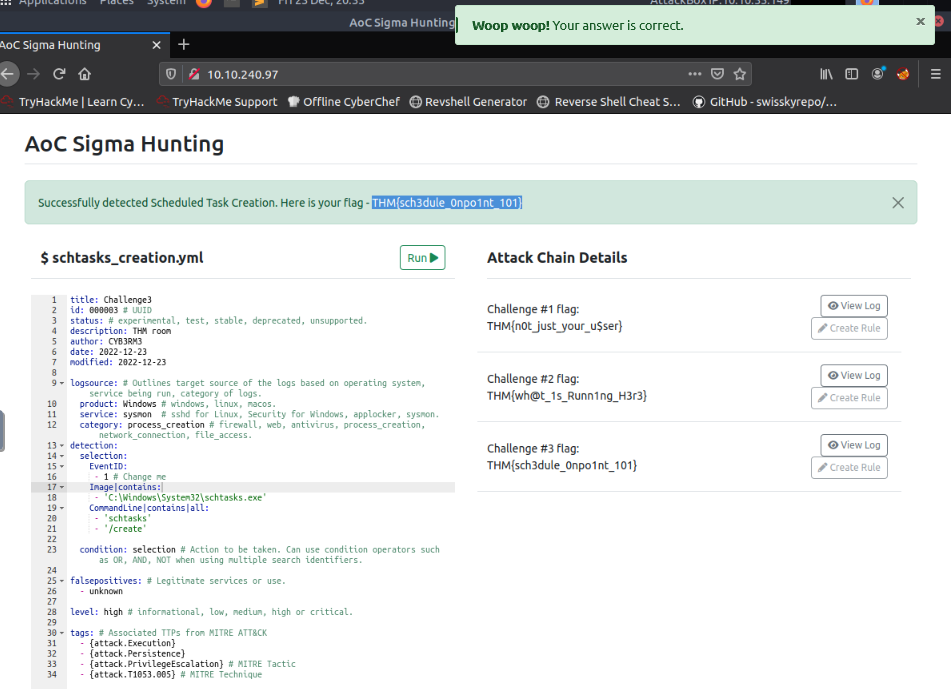Bookmark this page with the star icon
Image resolution: width=951 pixels, height=689 pixels.
[739, 74]
